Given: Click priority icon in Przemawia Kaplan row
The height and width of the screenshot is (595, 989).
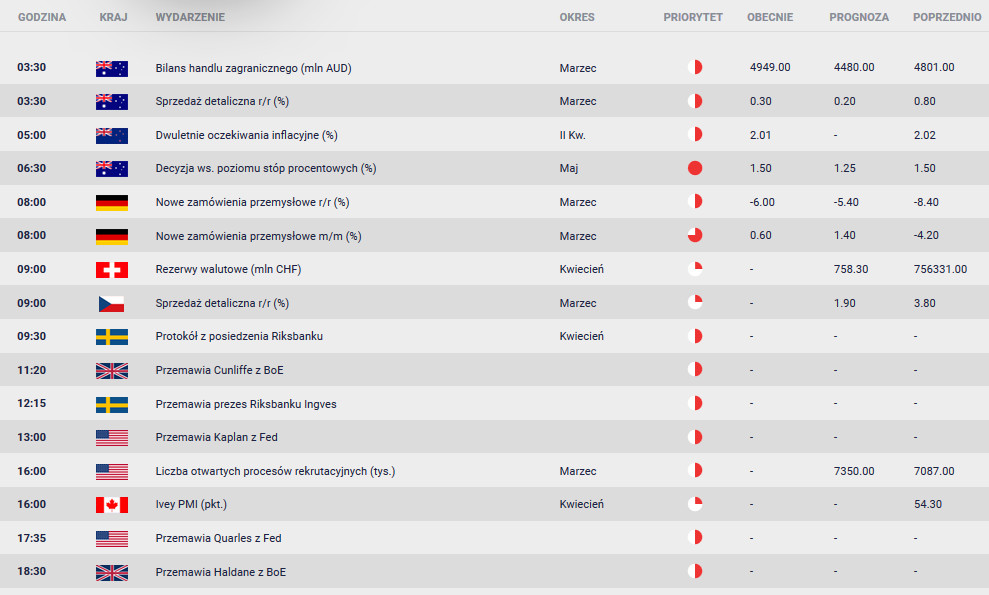Looking at the screenshot, I should 695,437.
